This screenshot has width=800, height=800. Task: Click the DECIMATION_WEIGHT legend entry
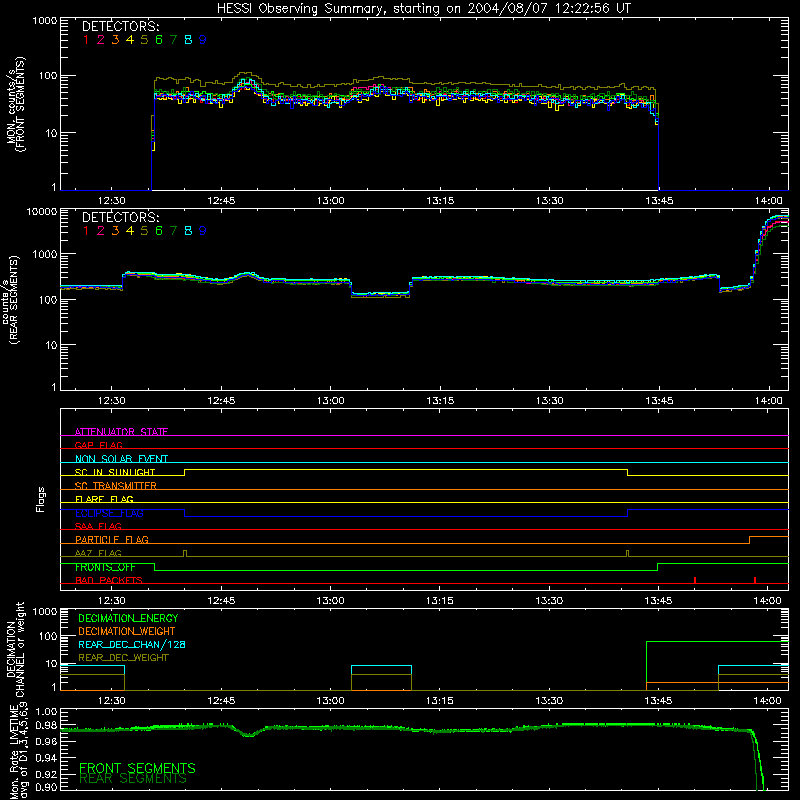click(x=127, y=631)
